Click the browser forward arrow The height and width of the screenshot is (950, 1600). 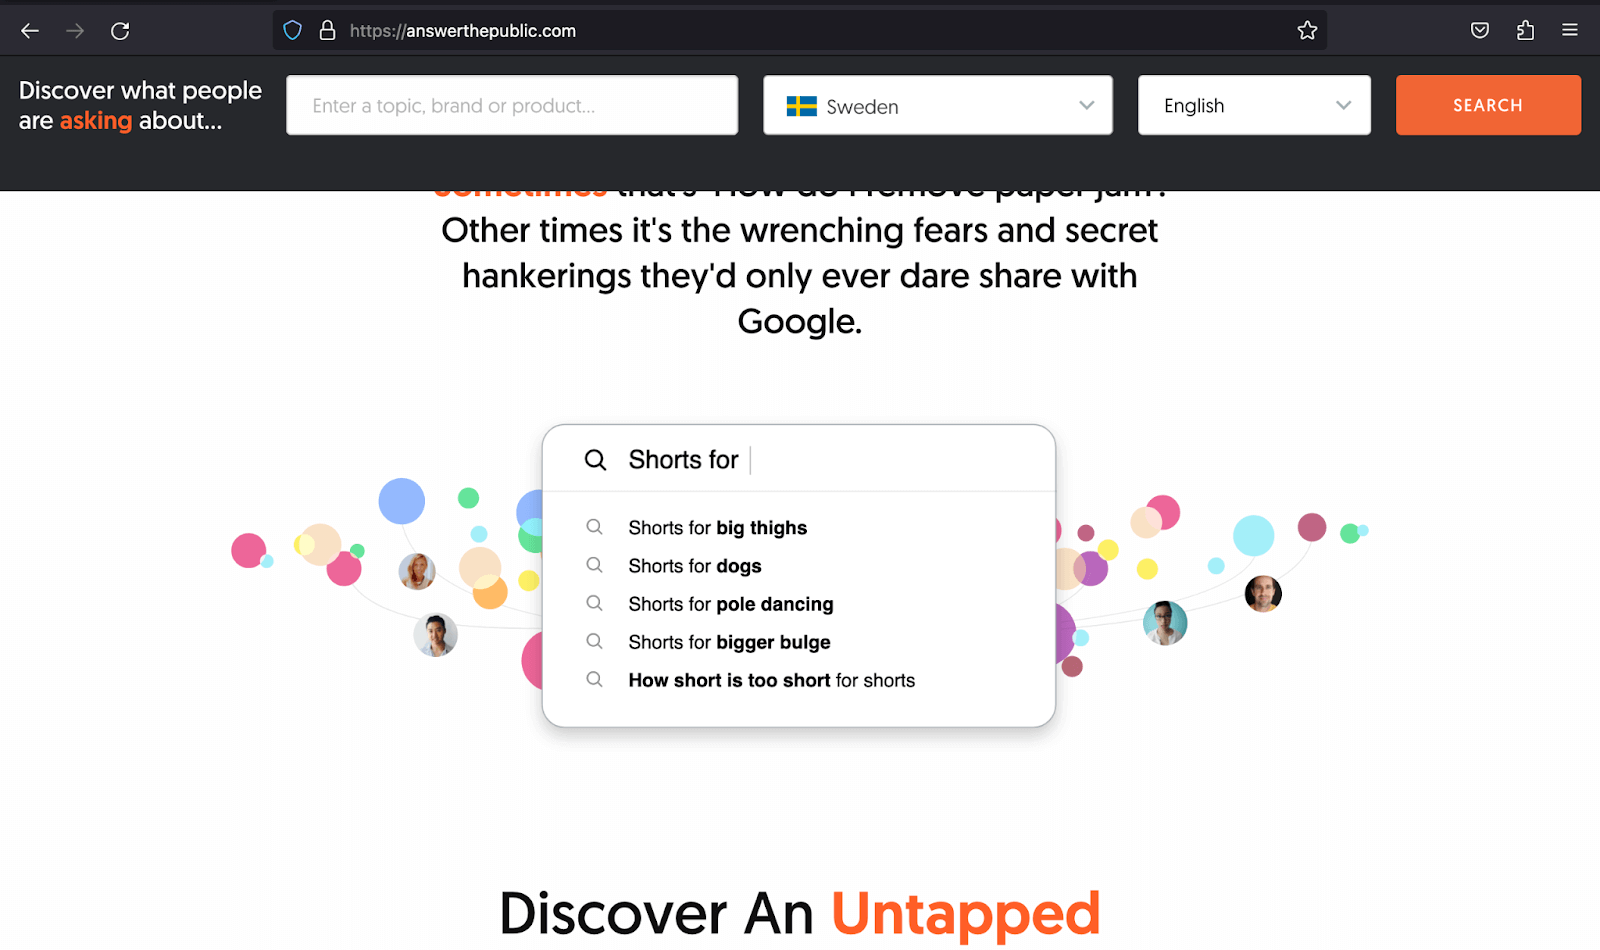tap(75, 31)
